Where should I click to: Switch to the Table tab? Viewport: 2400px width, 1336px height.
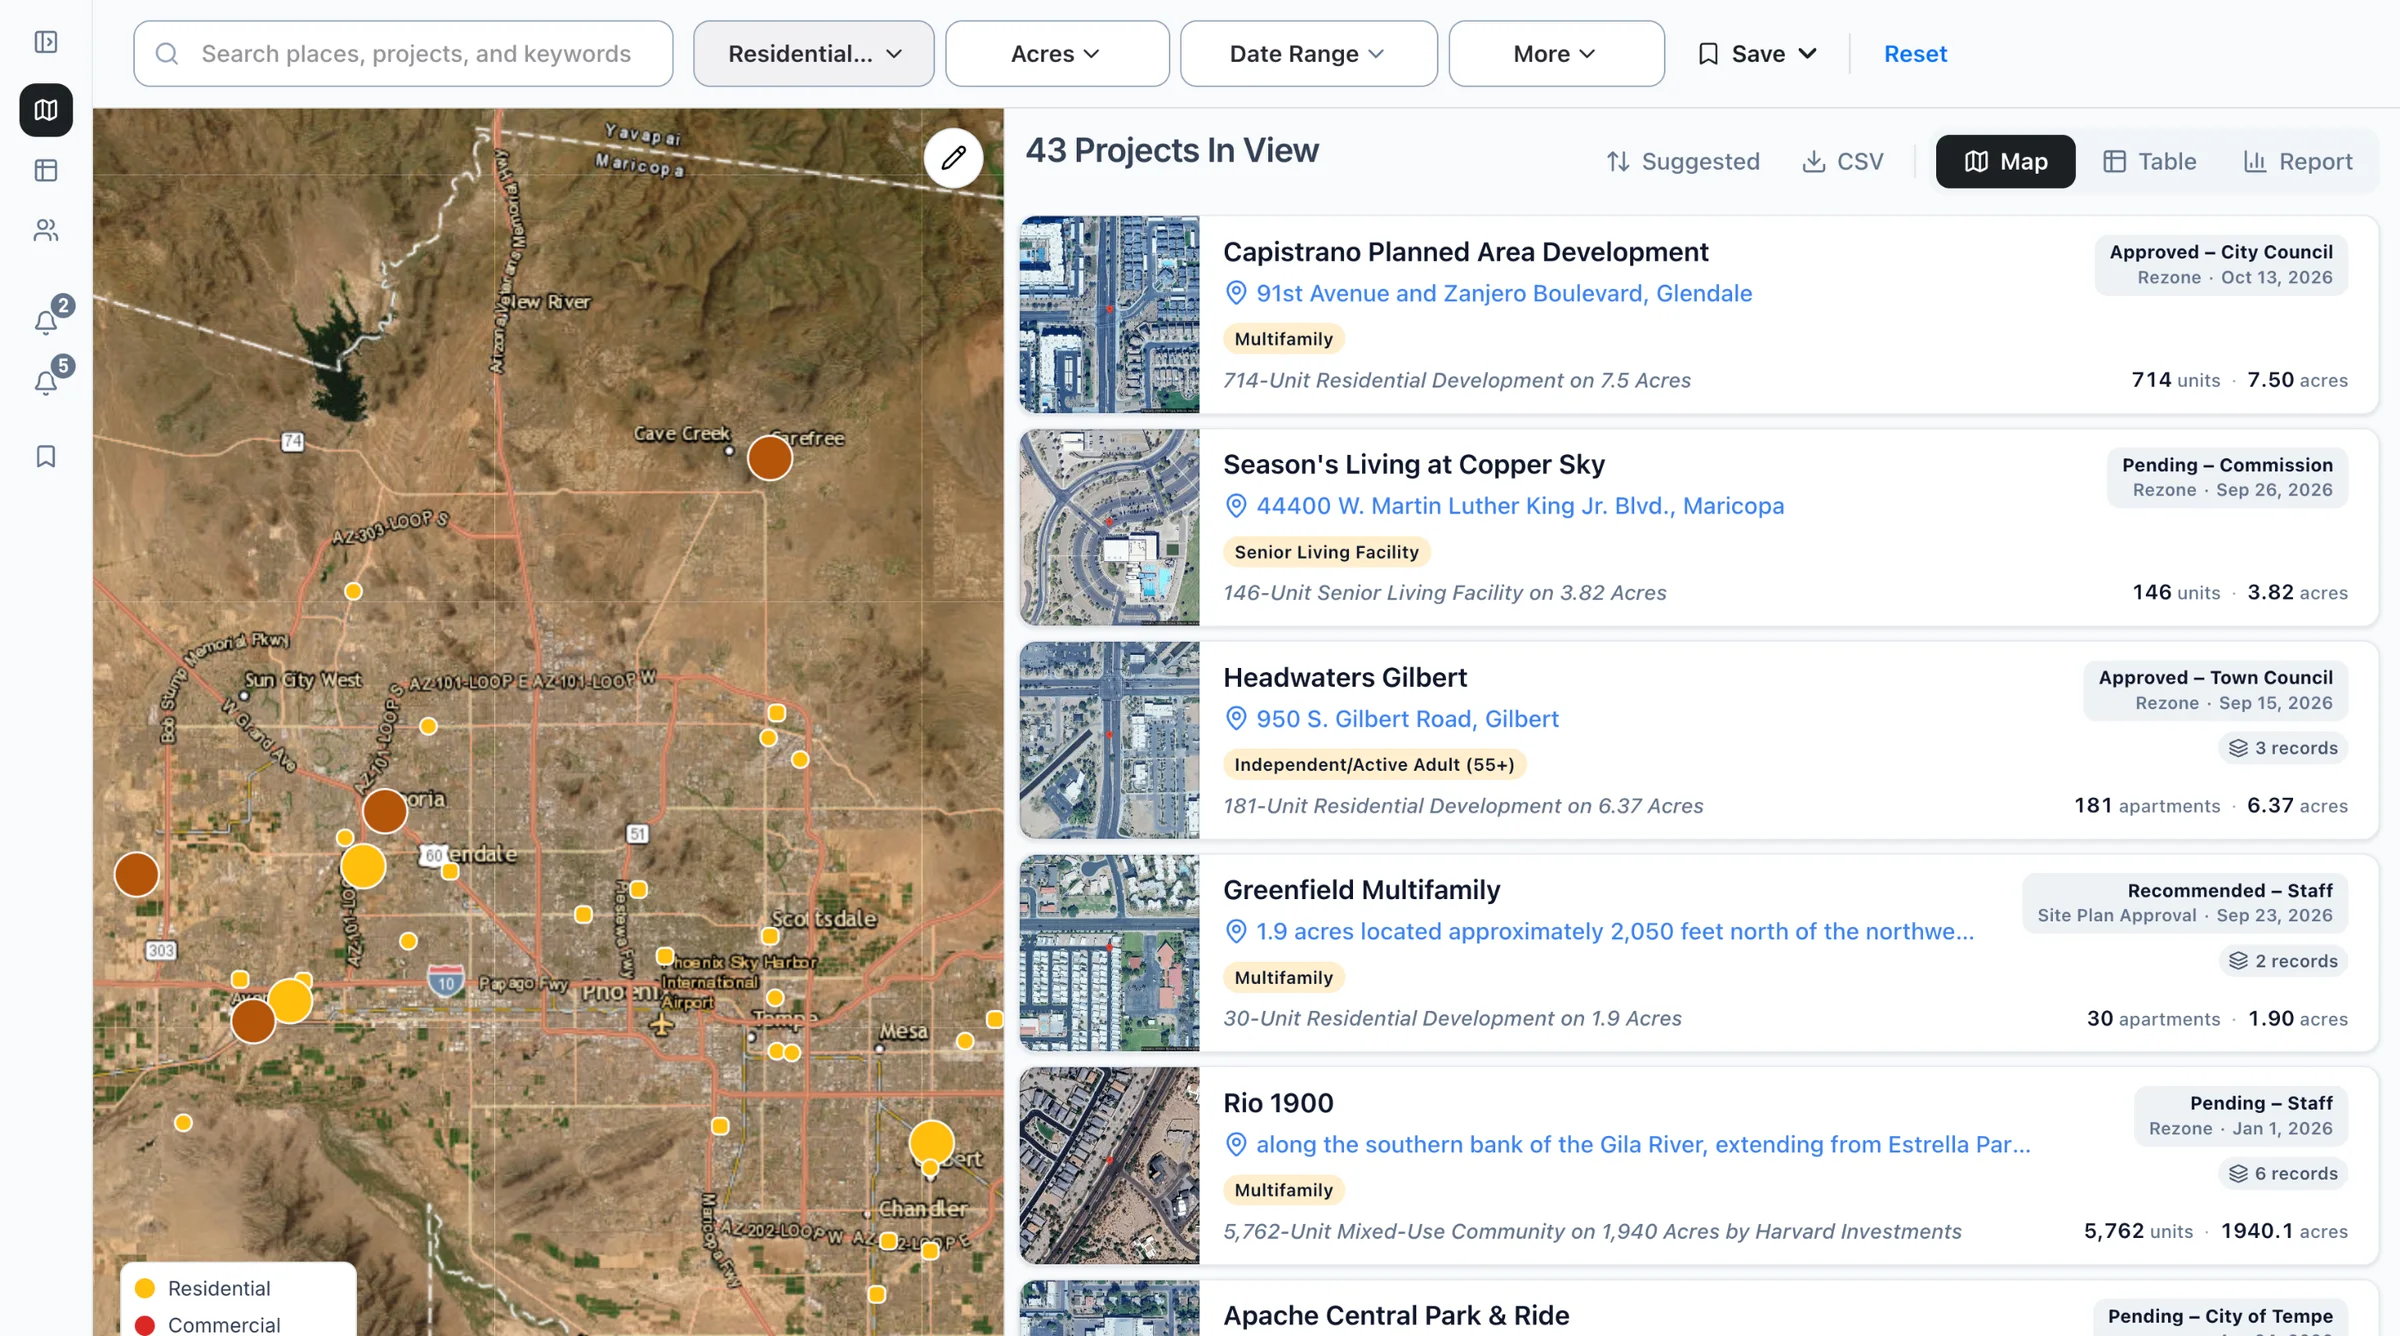2150,162
